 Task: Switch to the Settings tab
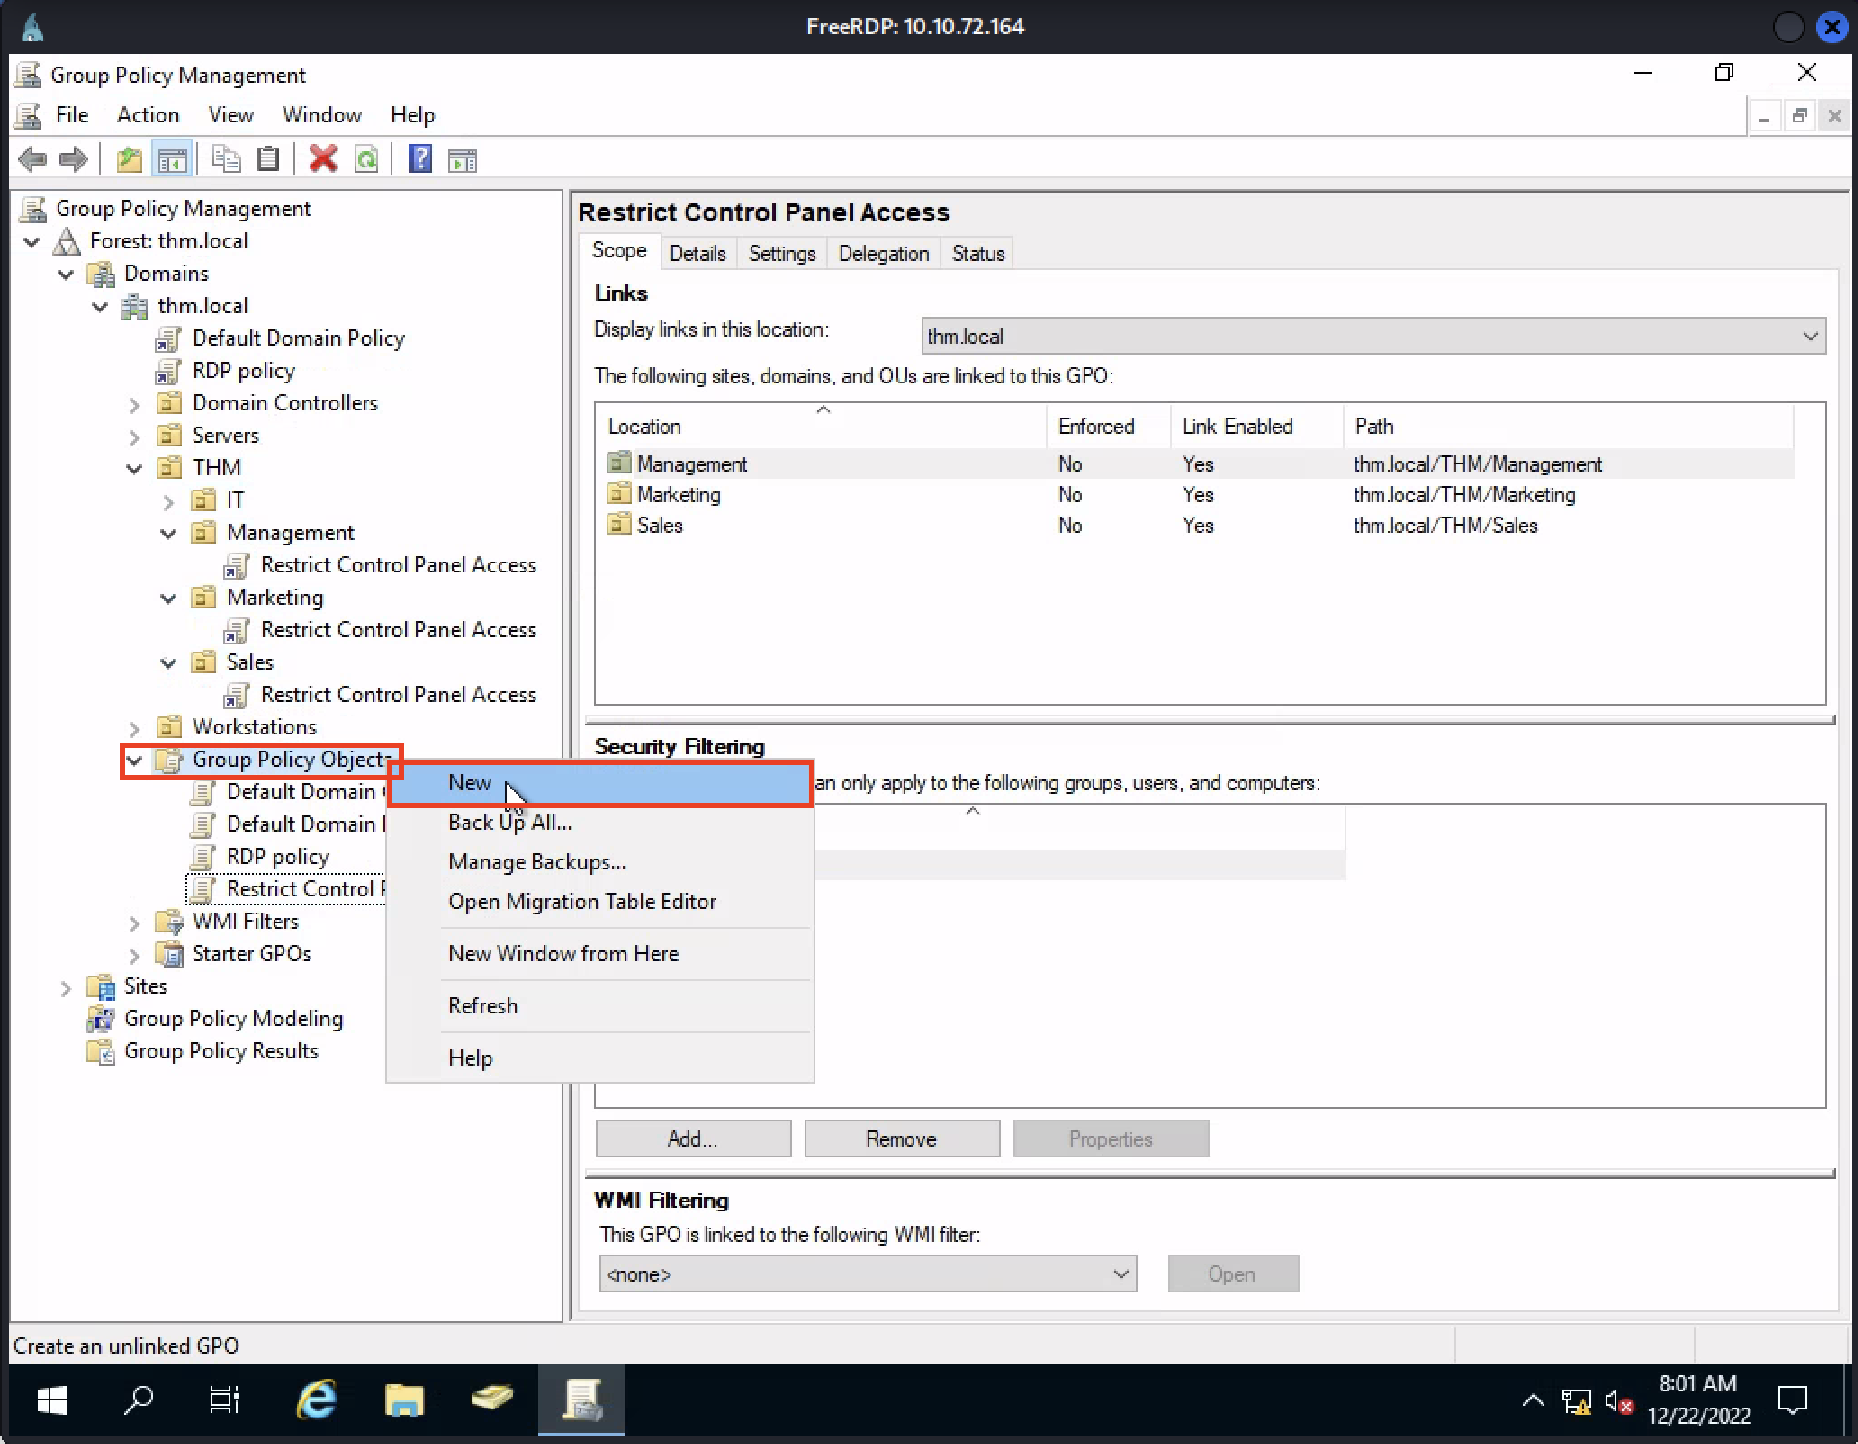click(782, 254)
